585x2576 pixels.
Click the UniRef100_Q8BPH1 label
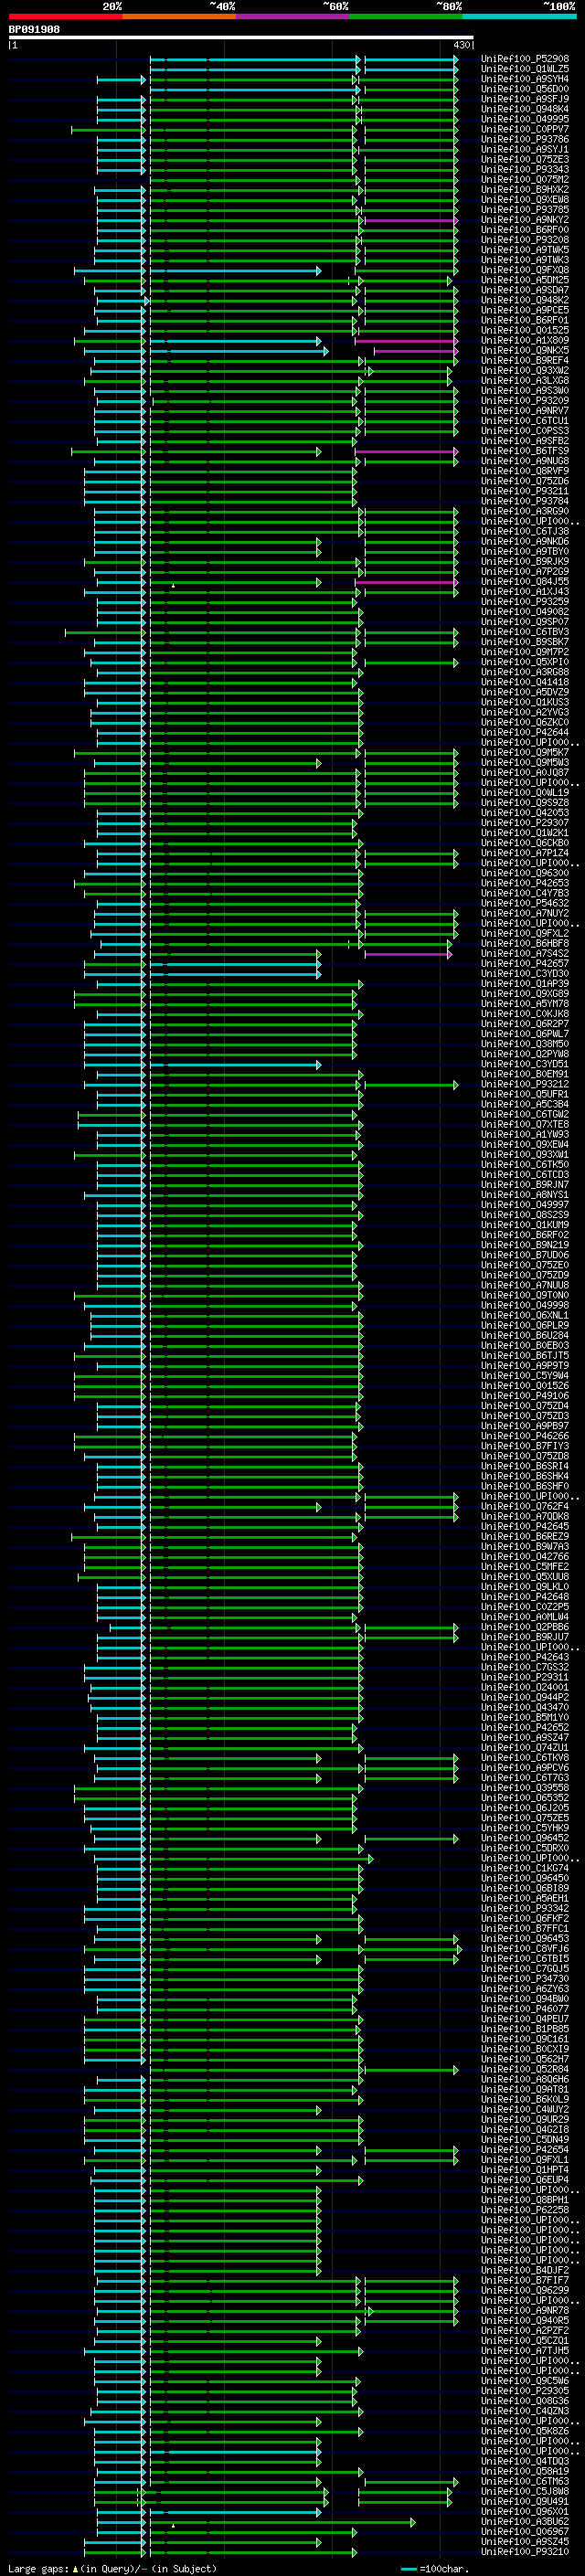525,2199
